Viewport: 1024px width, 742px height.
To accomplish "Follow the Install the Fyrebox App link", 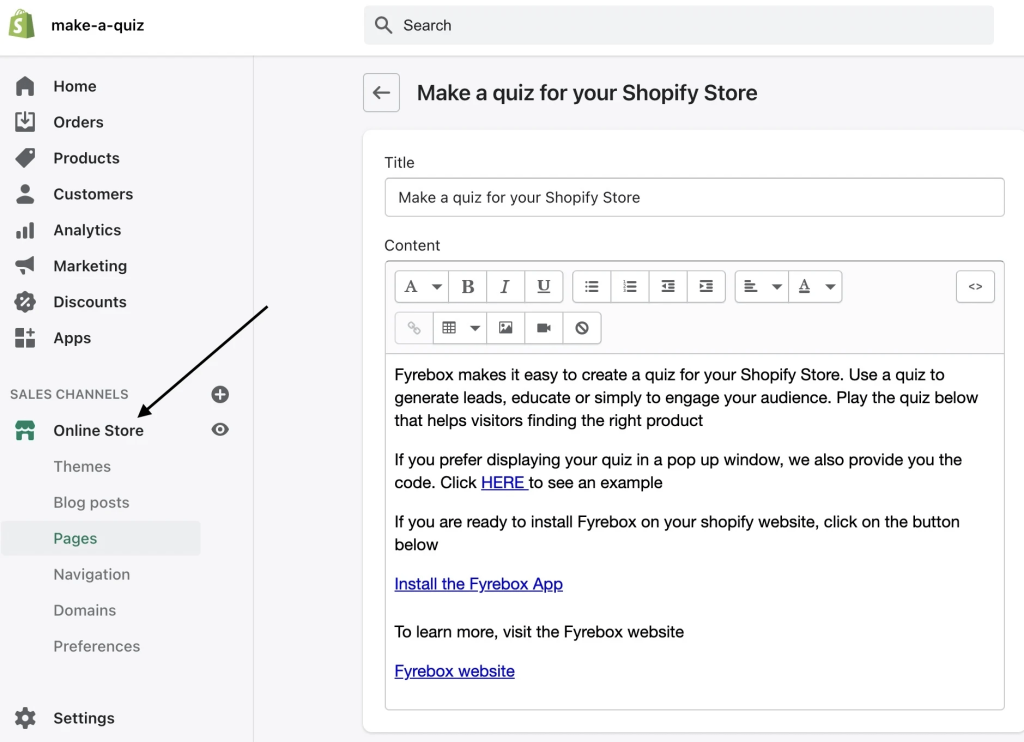I will 478,584.
